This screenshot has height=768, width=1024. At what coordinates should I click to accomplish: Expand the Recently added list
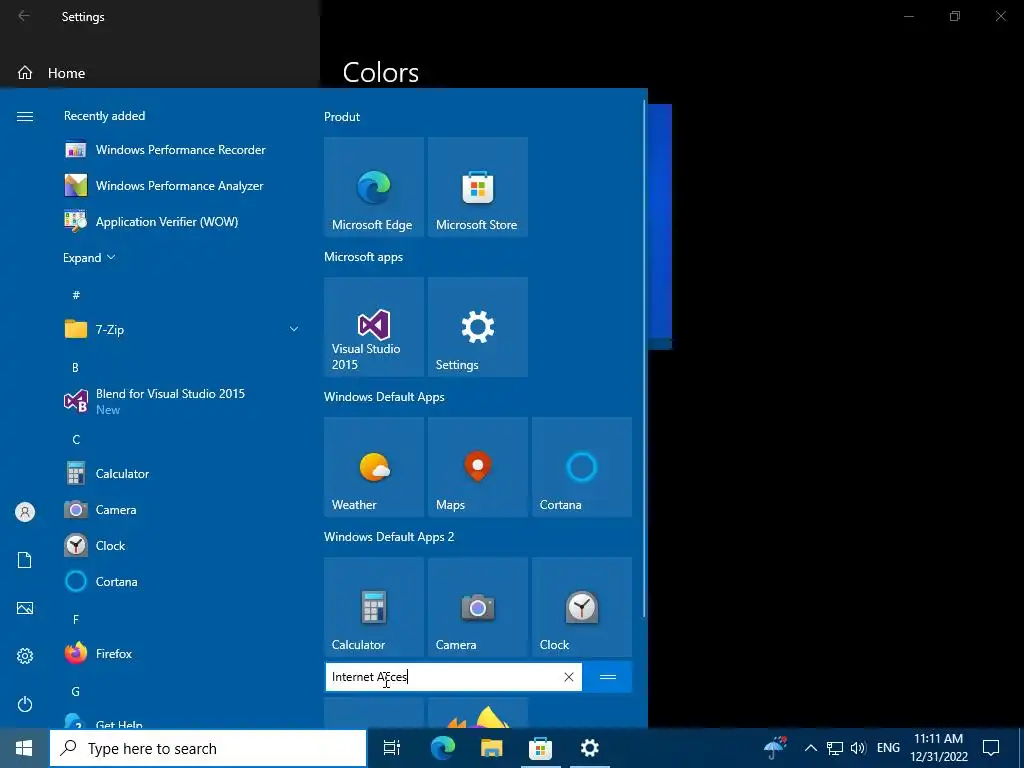[89, 257]
